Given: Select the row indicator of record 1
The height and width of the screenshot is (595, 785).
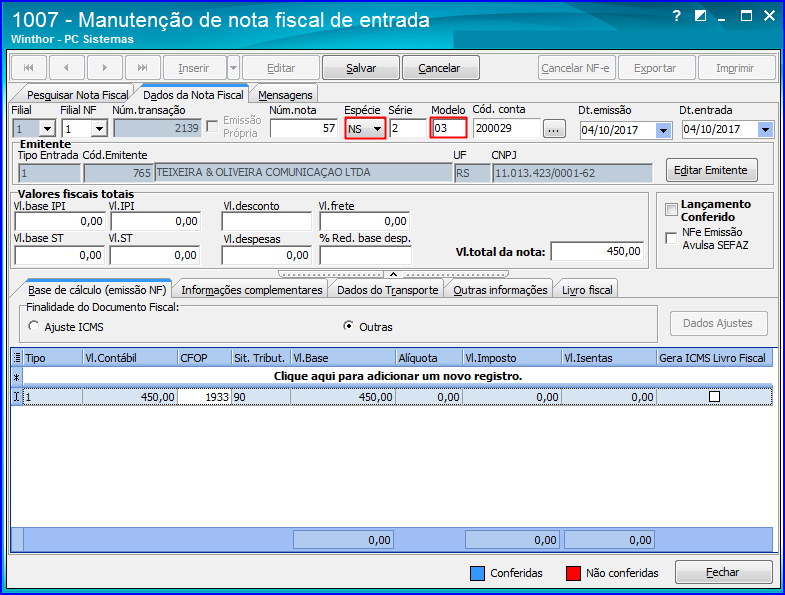Looking at the screenshot, I should 17,397.
